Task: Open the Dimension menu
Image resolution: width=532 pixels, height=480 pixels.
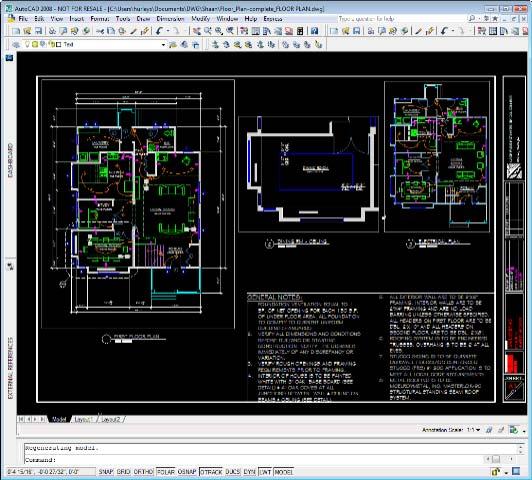Action: click(170, 19)
